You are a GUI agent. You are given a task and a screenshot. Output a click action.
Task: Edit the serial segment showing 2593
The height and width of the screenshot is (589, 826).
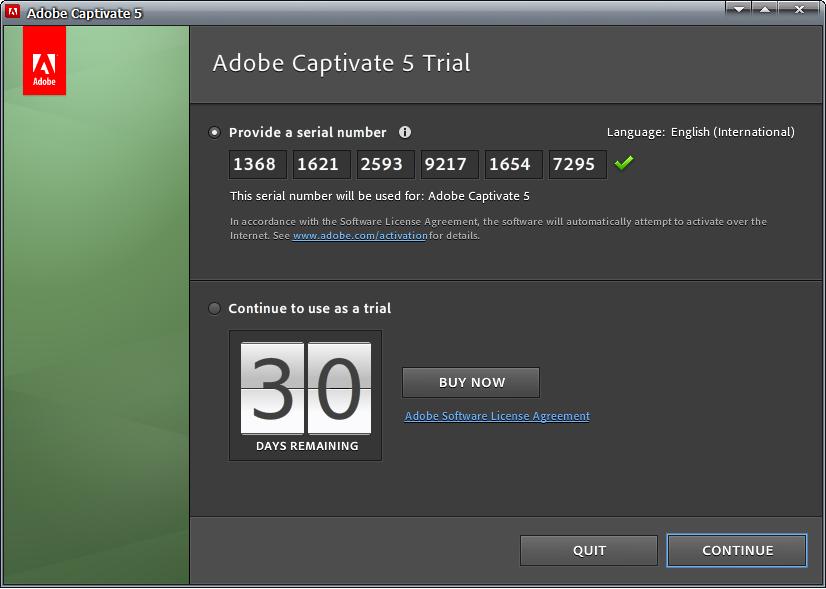click(384, 164)
